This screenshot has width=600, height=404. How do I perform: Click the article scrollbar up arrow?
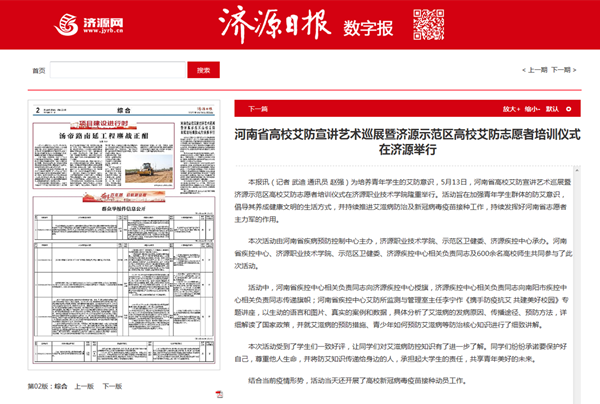tap(577, 170)
